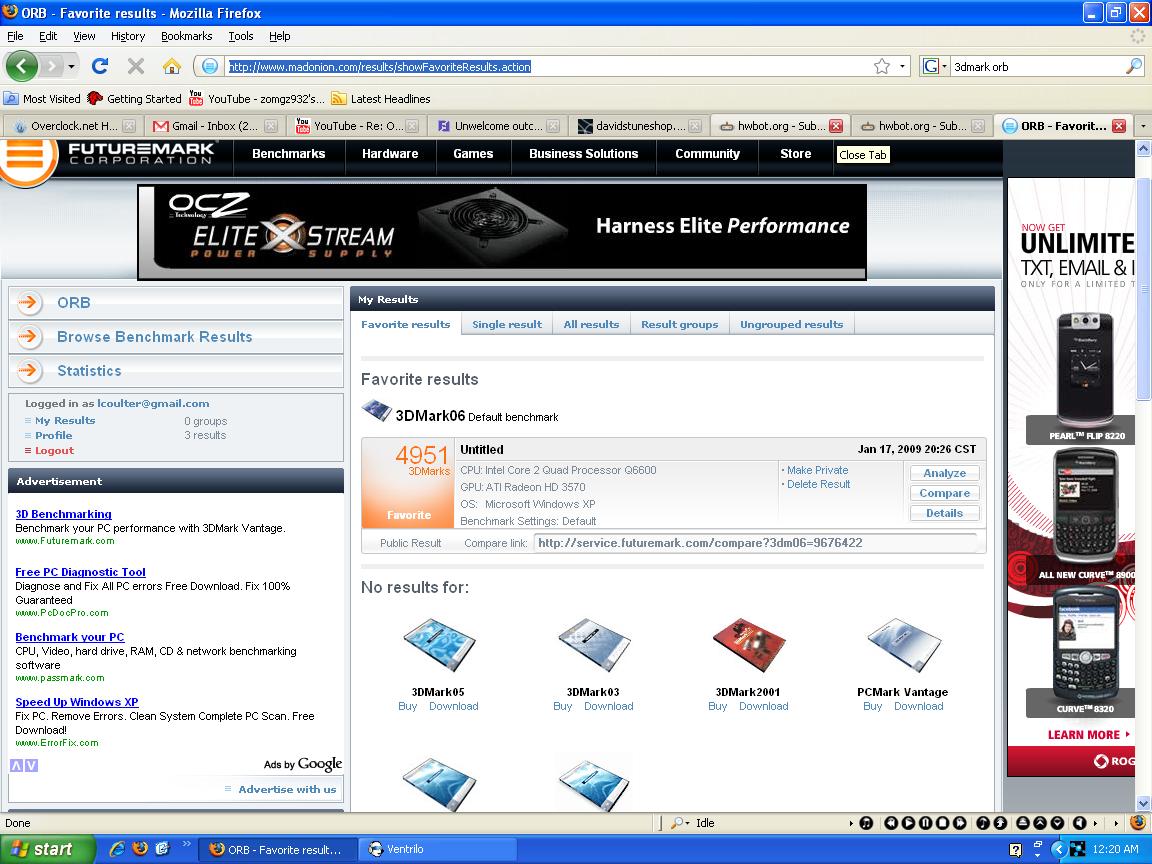The width and height of the screenshot is (1152, 864).
Task: Click the red Logout link
Action: (x=54, y=450)
